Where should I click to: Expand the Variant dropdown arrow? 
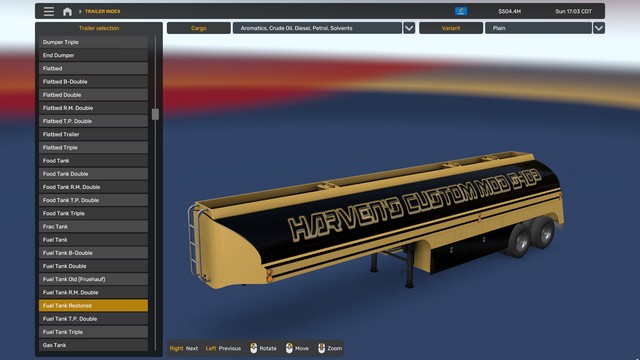599,28
